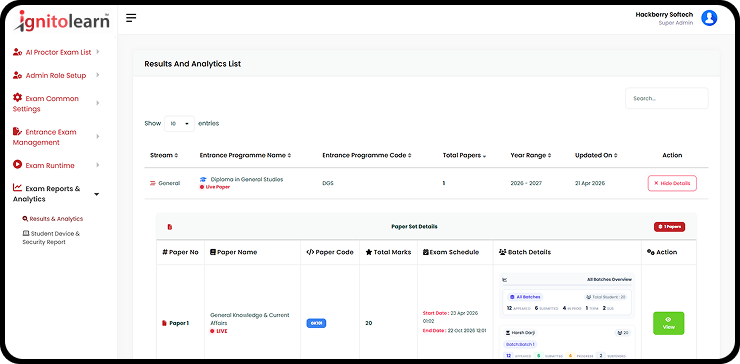Click the Batch 1 tag
Viewport: 740px width, 364px height.
point(520,344)
